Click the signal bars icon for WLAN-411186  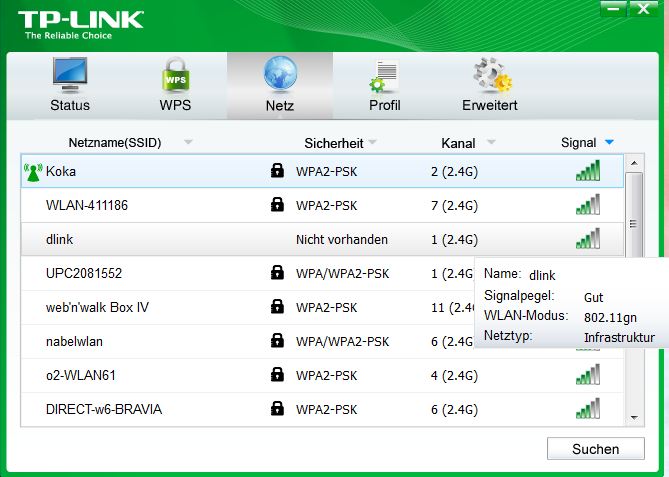[x=588, y=204]
